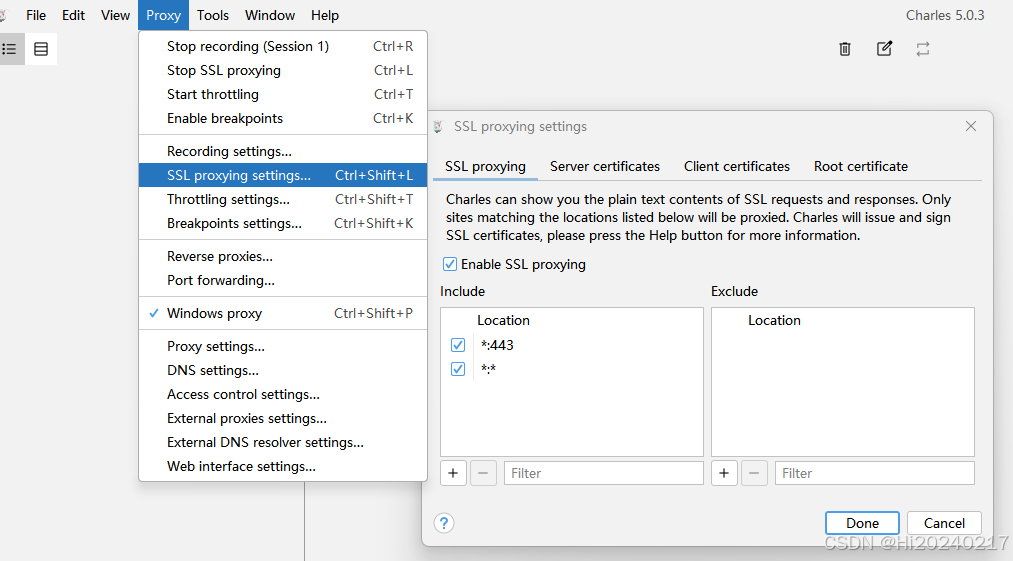Open the View menu

(115, 15)
